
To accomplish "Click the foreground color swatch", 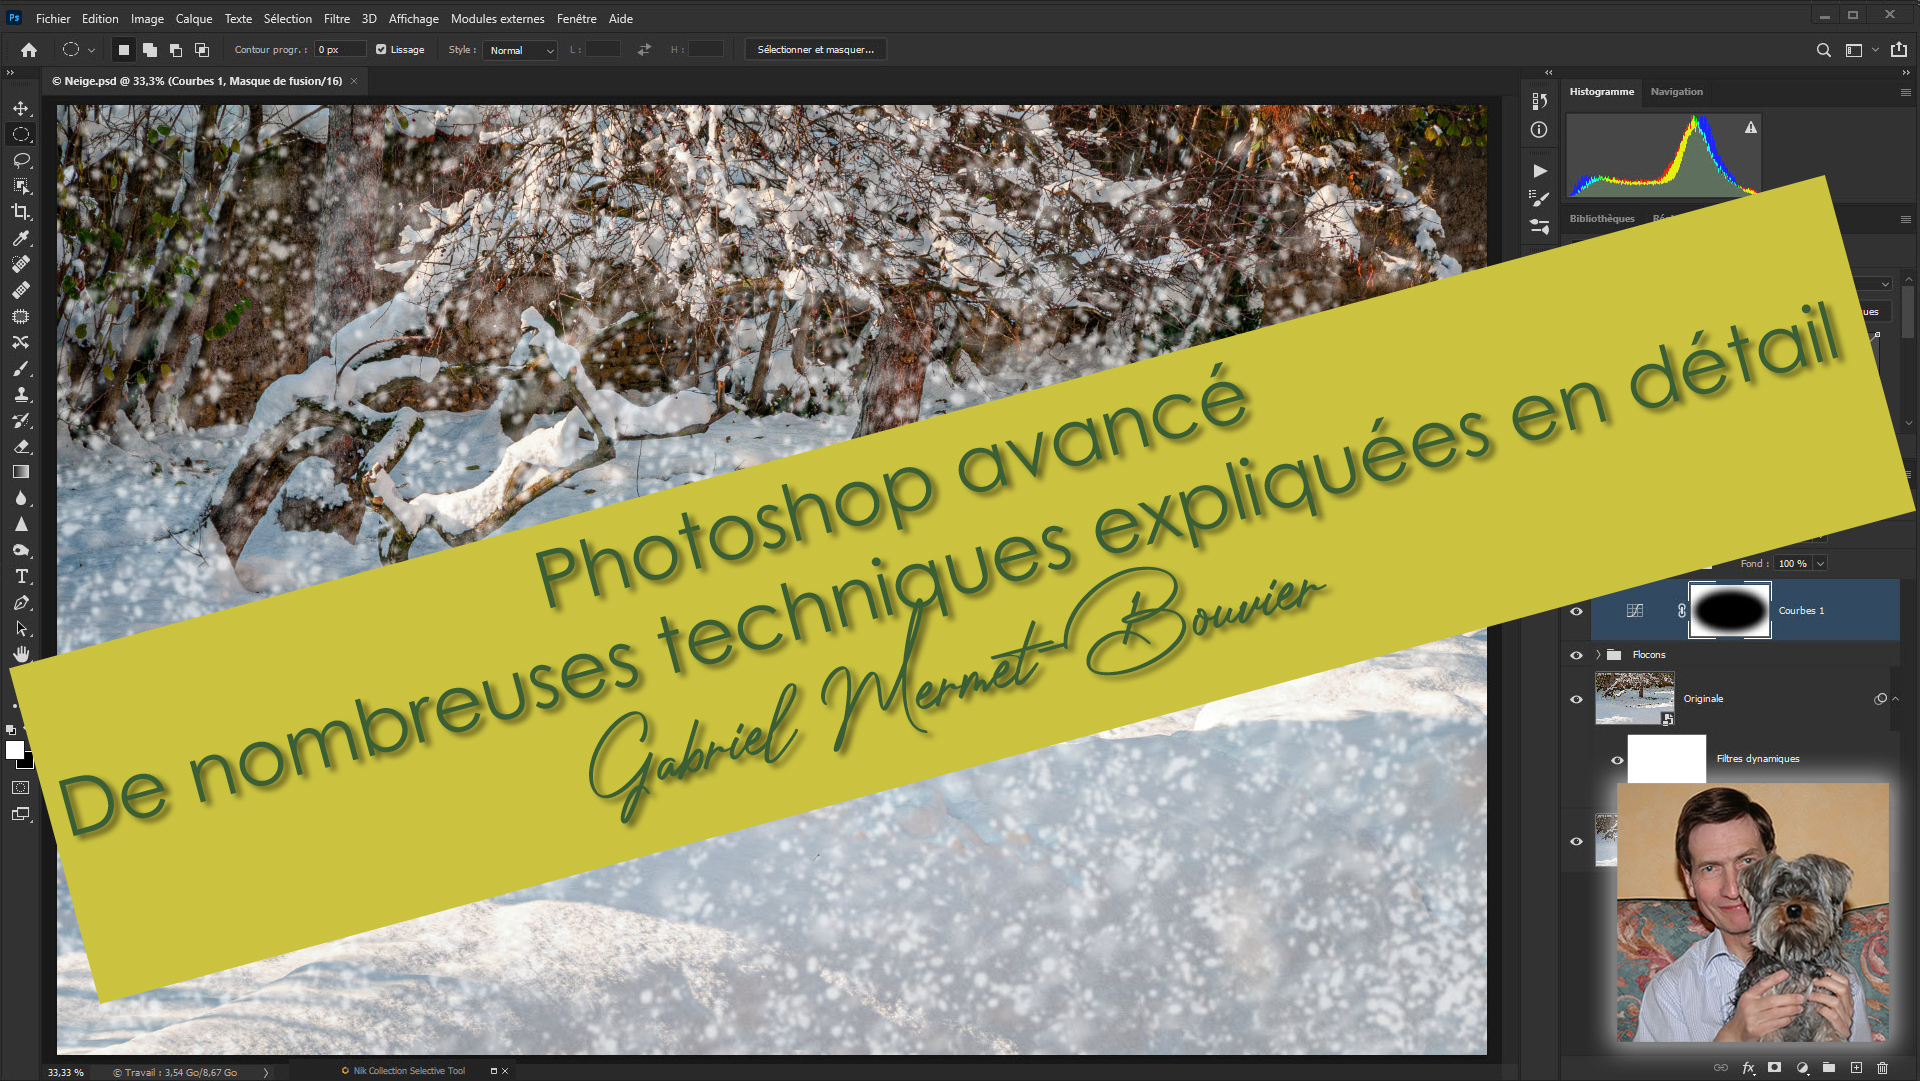I will pos(14,750).
